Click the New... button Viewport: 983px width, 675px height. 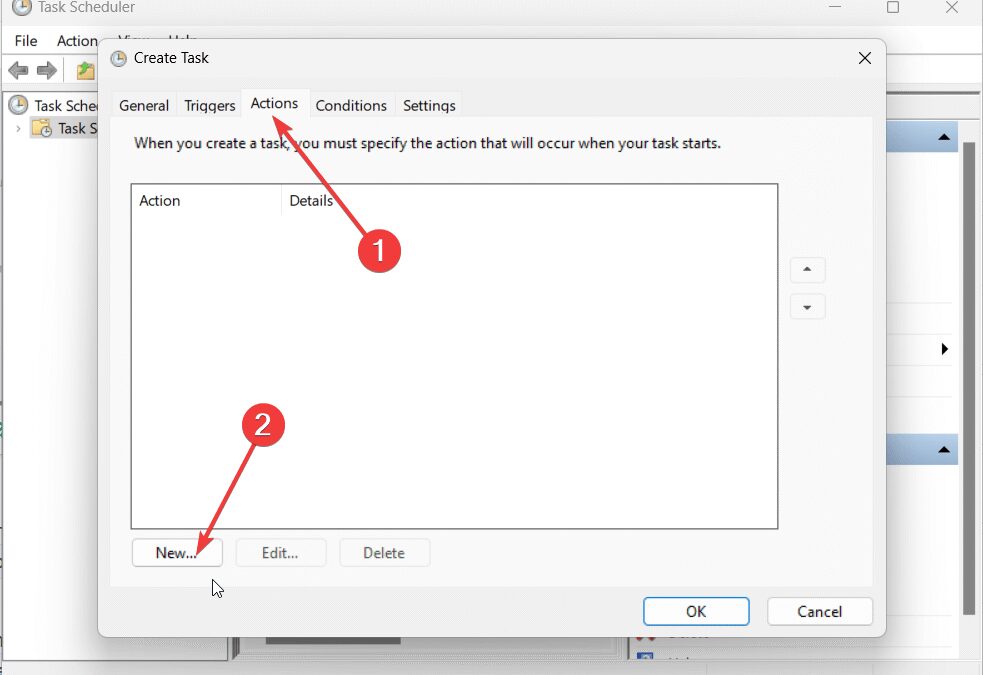177,553
